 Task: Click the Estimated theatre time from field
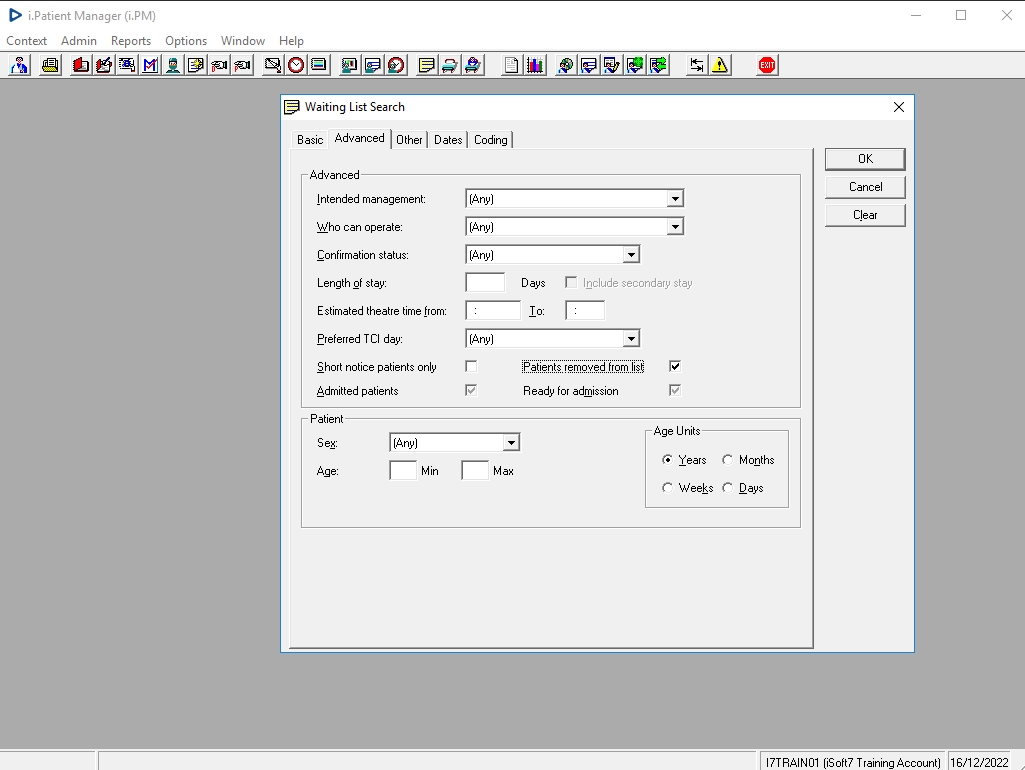click(x=493, y=311)
